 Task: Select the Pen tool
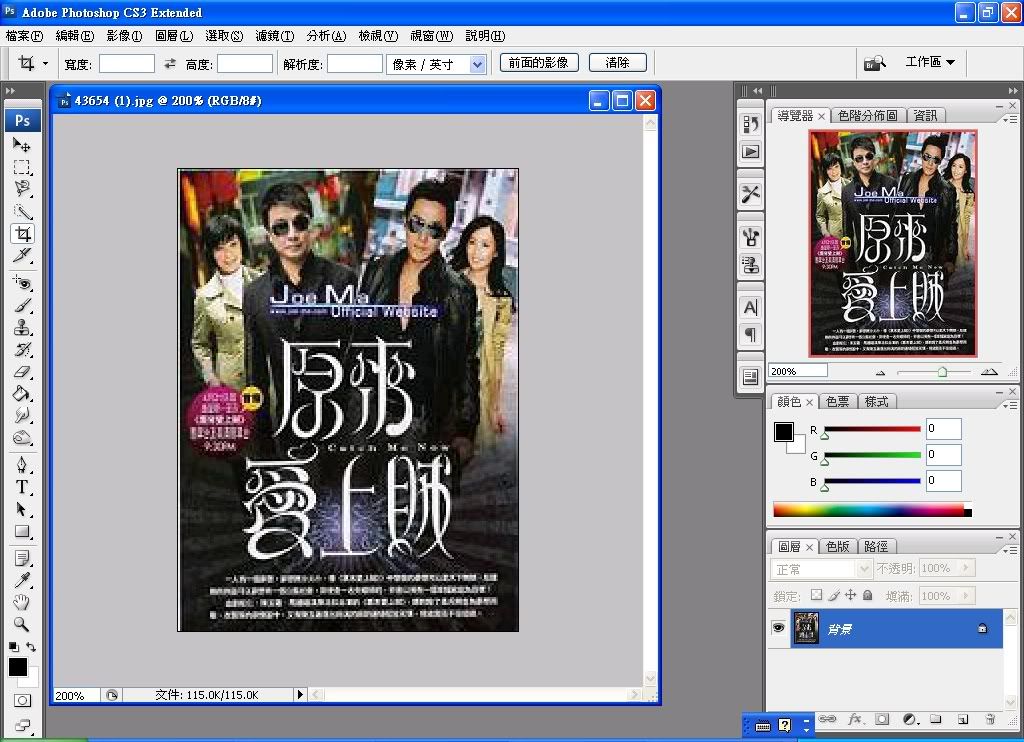point(22,465)
